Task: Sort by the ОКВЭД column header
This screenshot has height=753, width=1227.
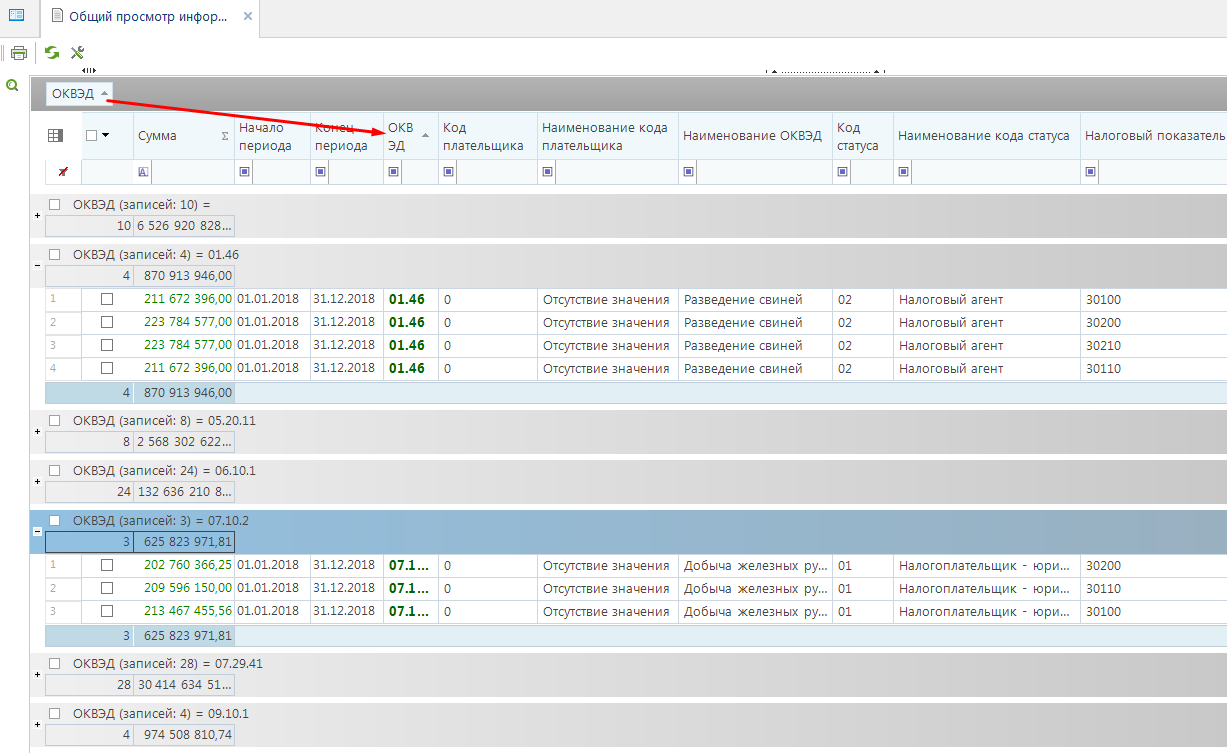Action: pyautogui.click(x=410, y=136)
